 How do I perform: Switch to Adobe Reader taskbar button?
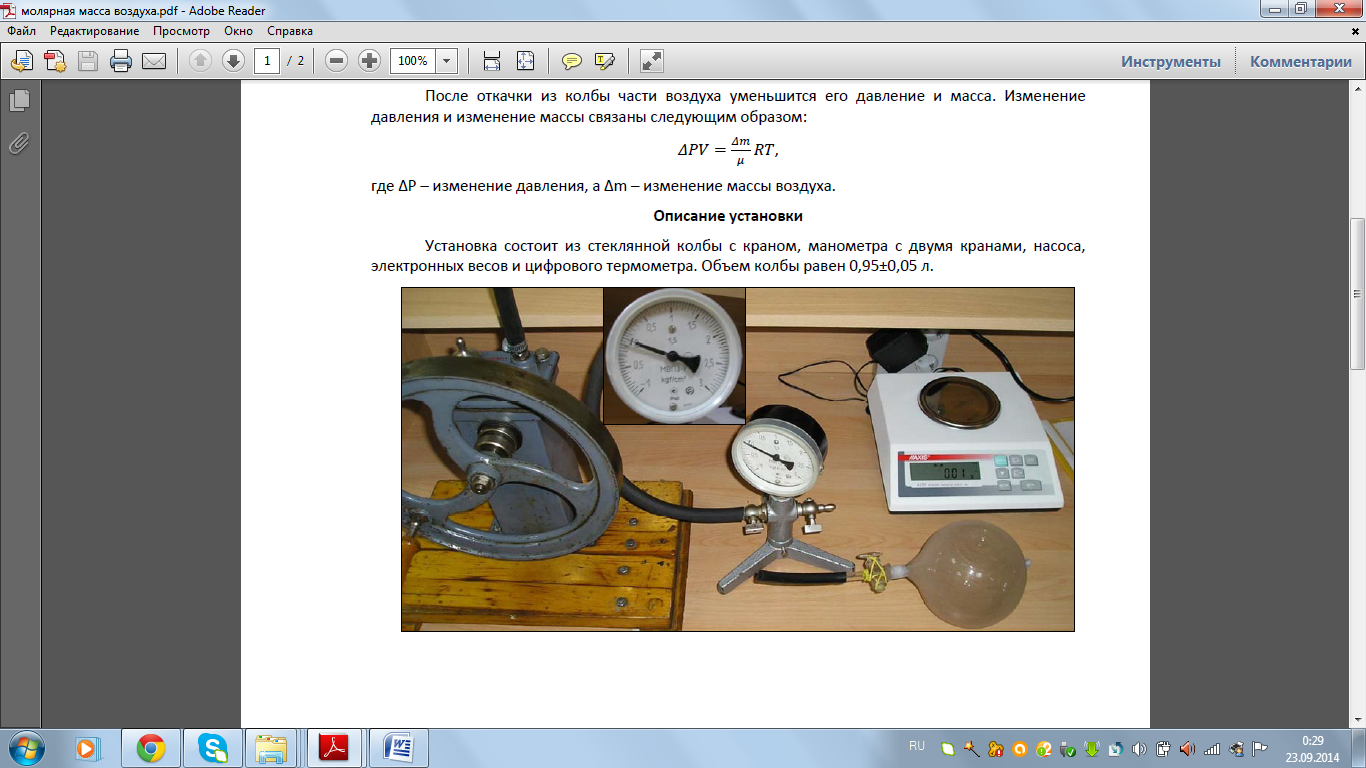(334, 748)
